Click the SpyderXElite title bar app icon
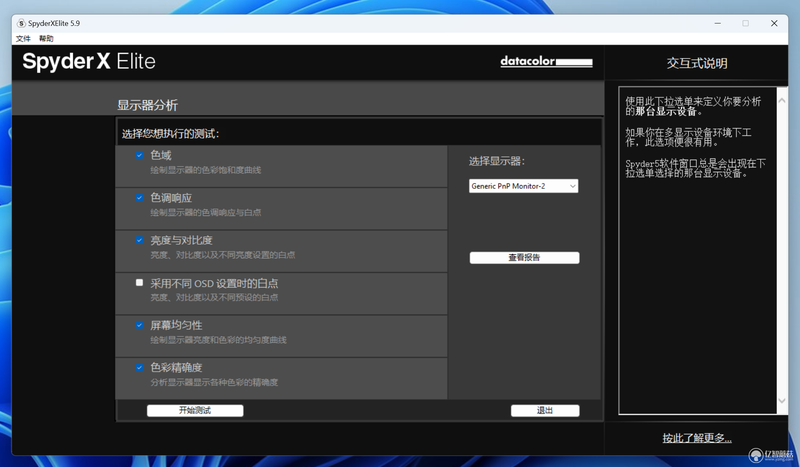800x467 pixels. coord(21,23)
